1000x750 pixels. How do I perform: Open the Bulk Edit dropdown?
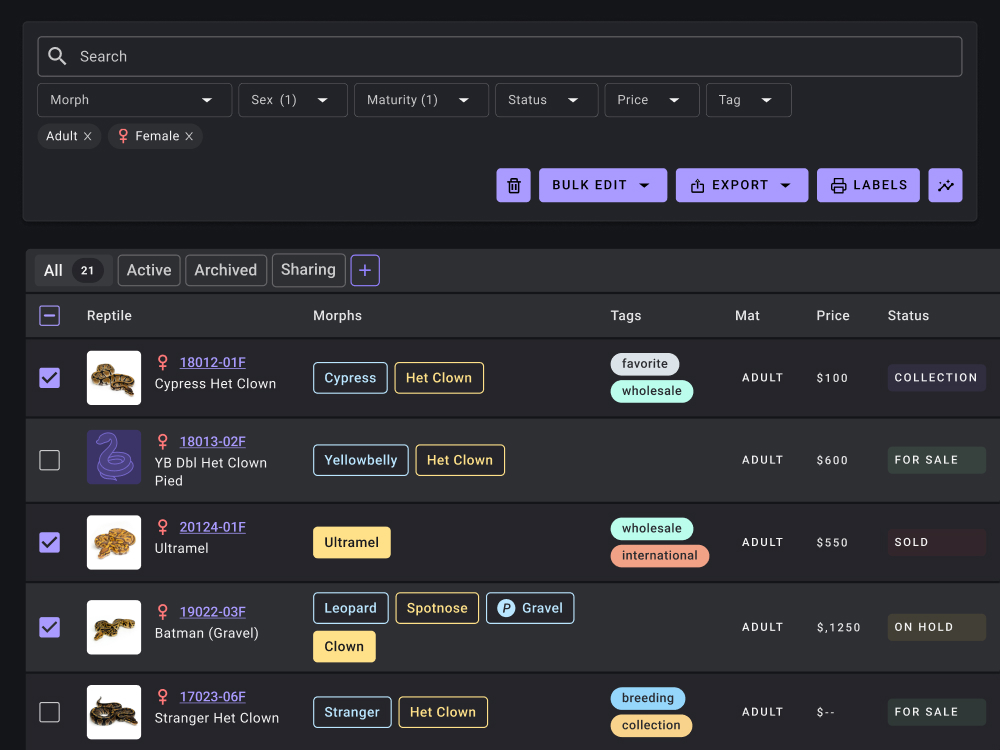click(602, 185)
